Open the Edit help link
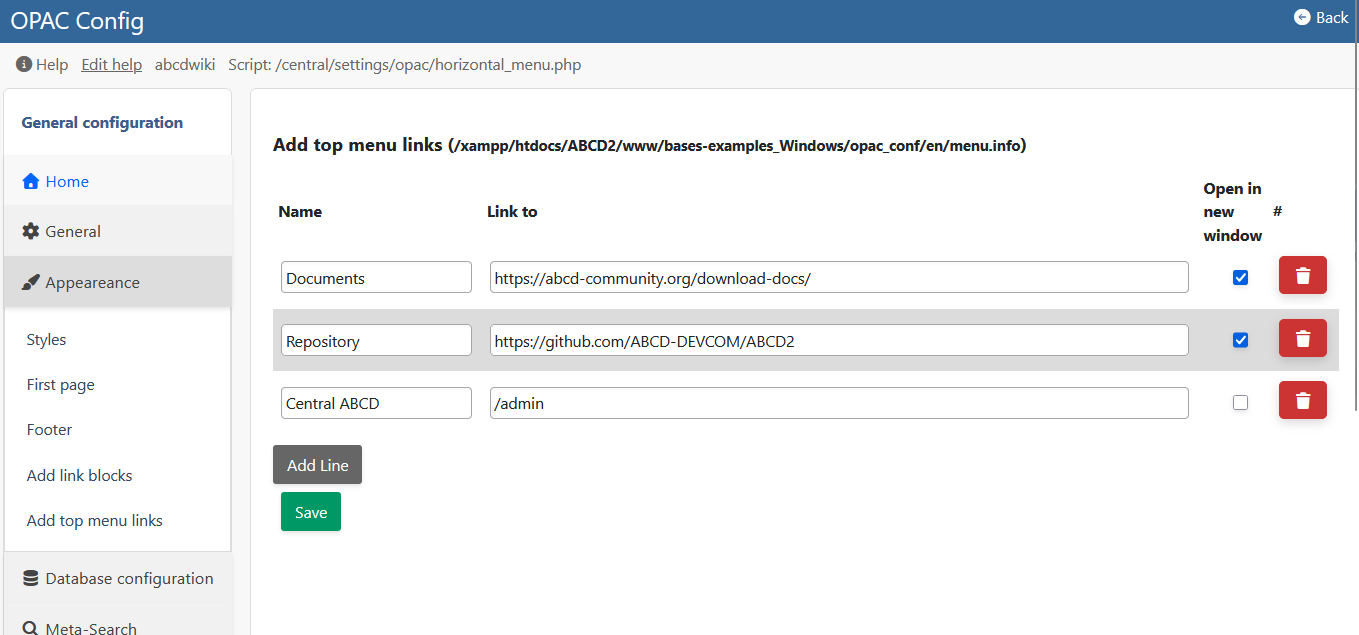 pyautogui.click(x=111, y=65)
